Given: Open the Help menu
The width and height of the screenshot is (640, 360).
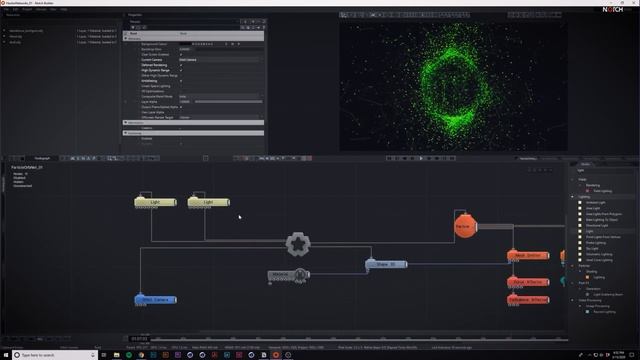Looking at the screenshot, I should point(64,9).
